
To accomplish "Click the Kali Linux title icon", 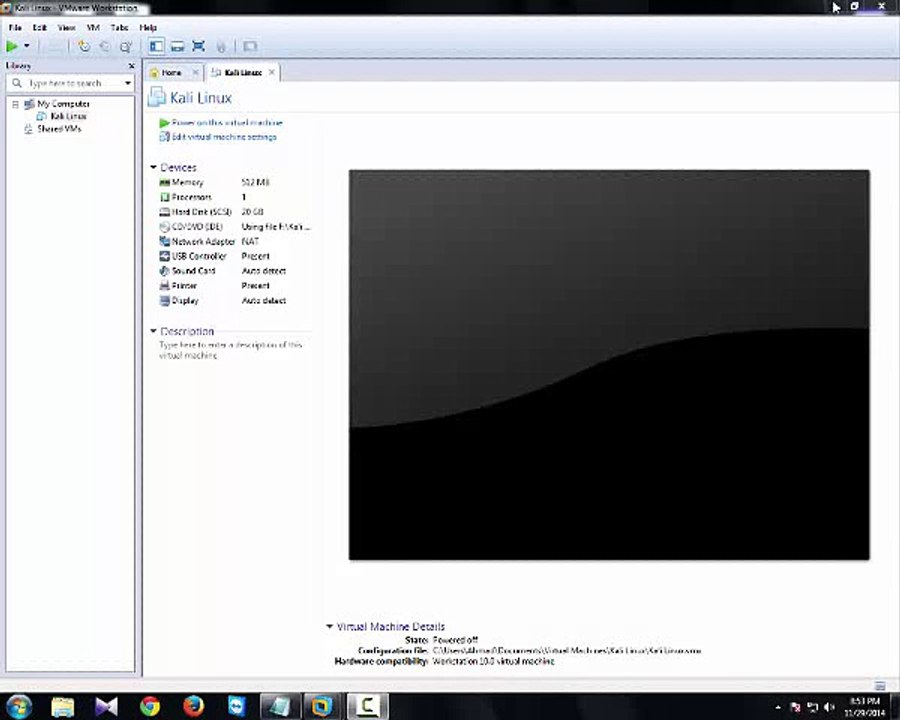I will [156, 97].
